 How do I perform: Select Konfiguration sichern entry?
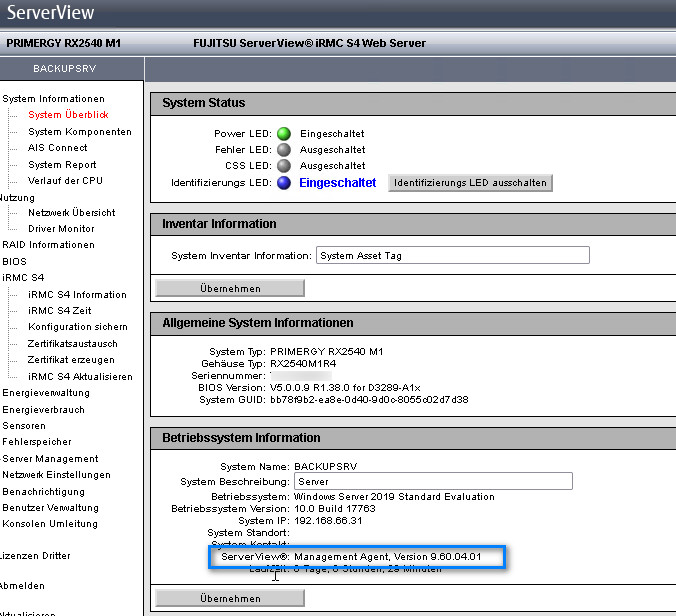point(78,327)
